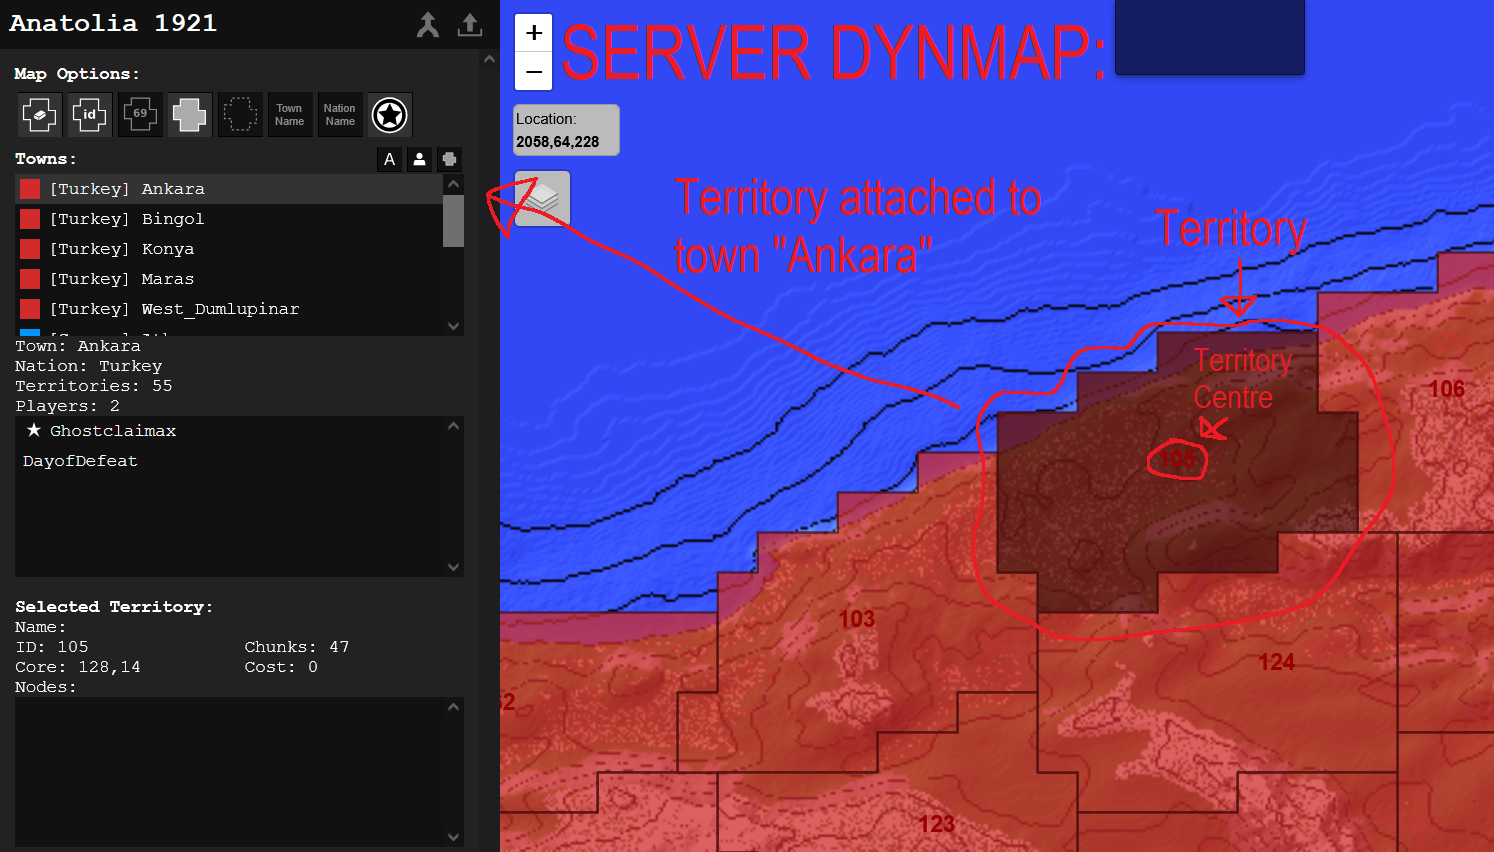Image resolution: width=1494 pixels, height=852 pixels.
Task: Click the leader star beside Ghostclaimax
Action: point(34,430)
